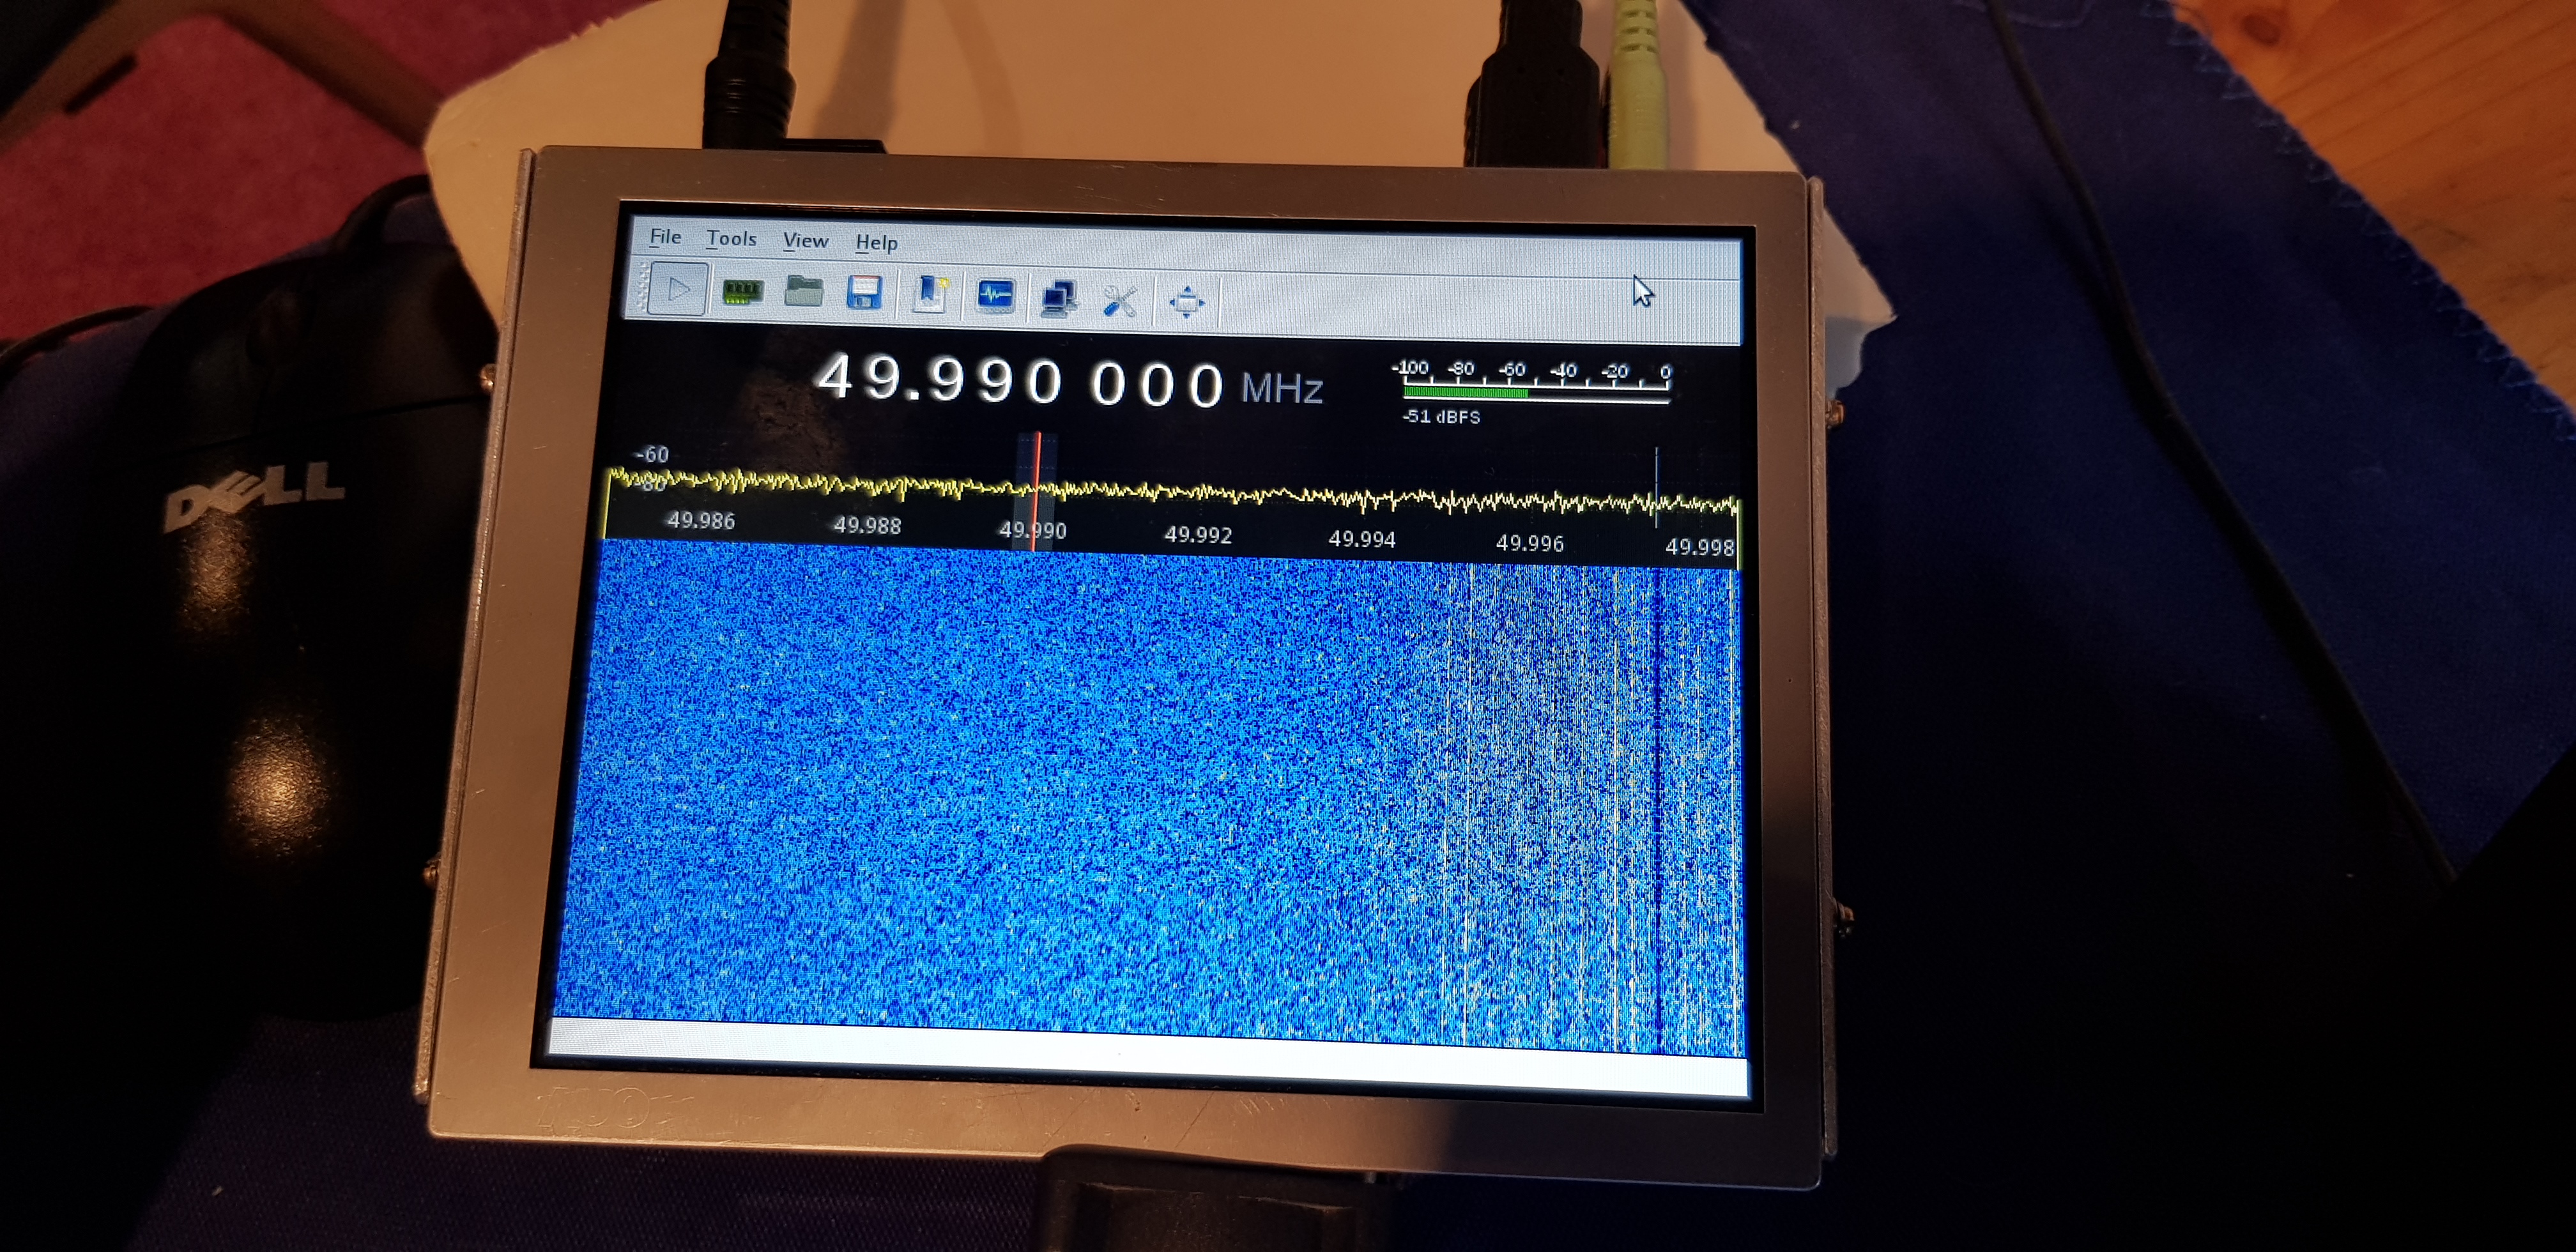Open the Tools menu

click(731, 239)
